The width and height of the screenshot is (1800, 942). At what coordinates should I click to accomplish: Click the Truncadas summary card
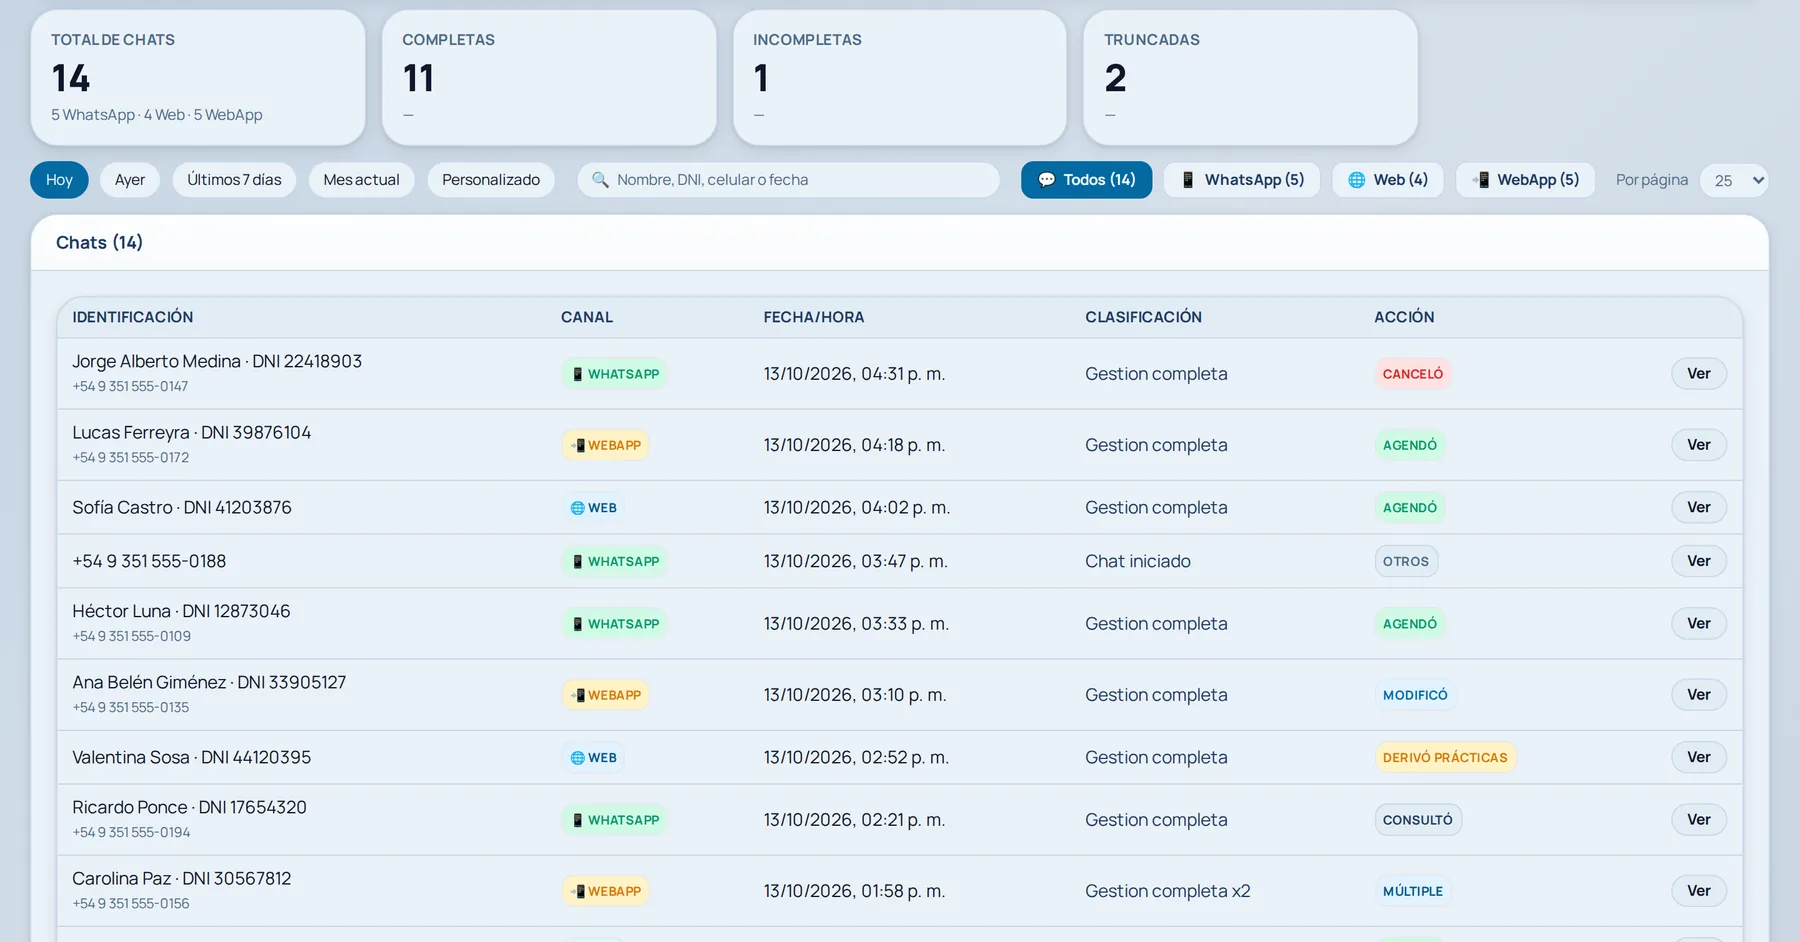point(1250,78)
